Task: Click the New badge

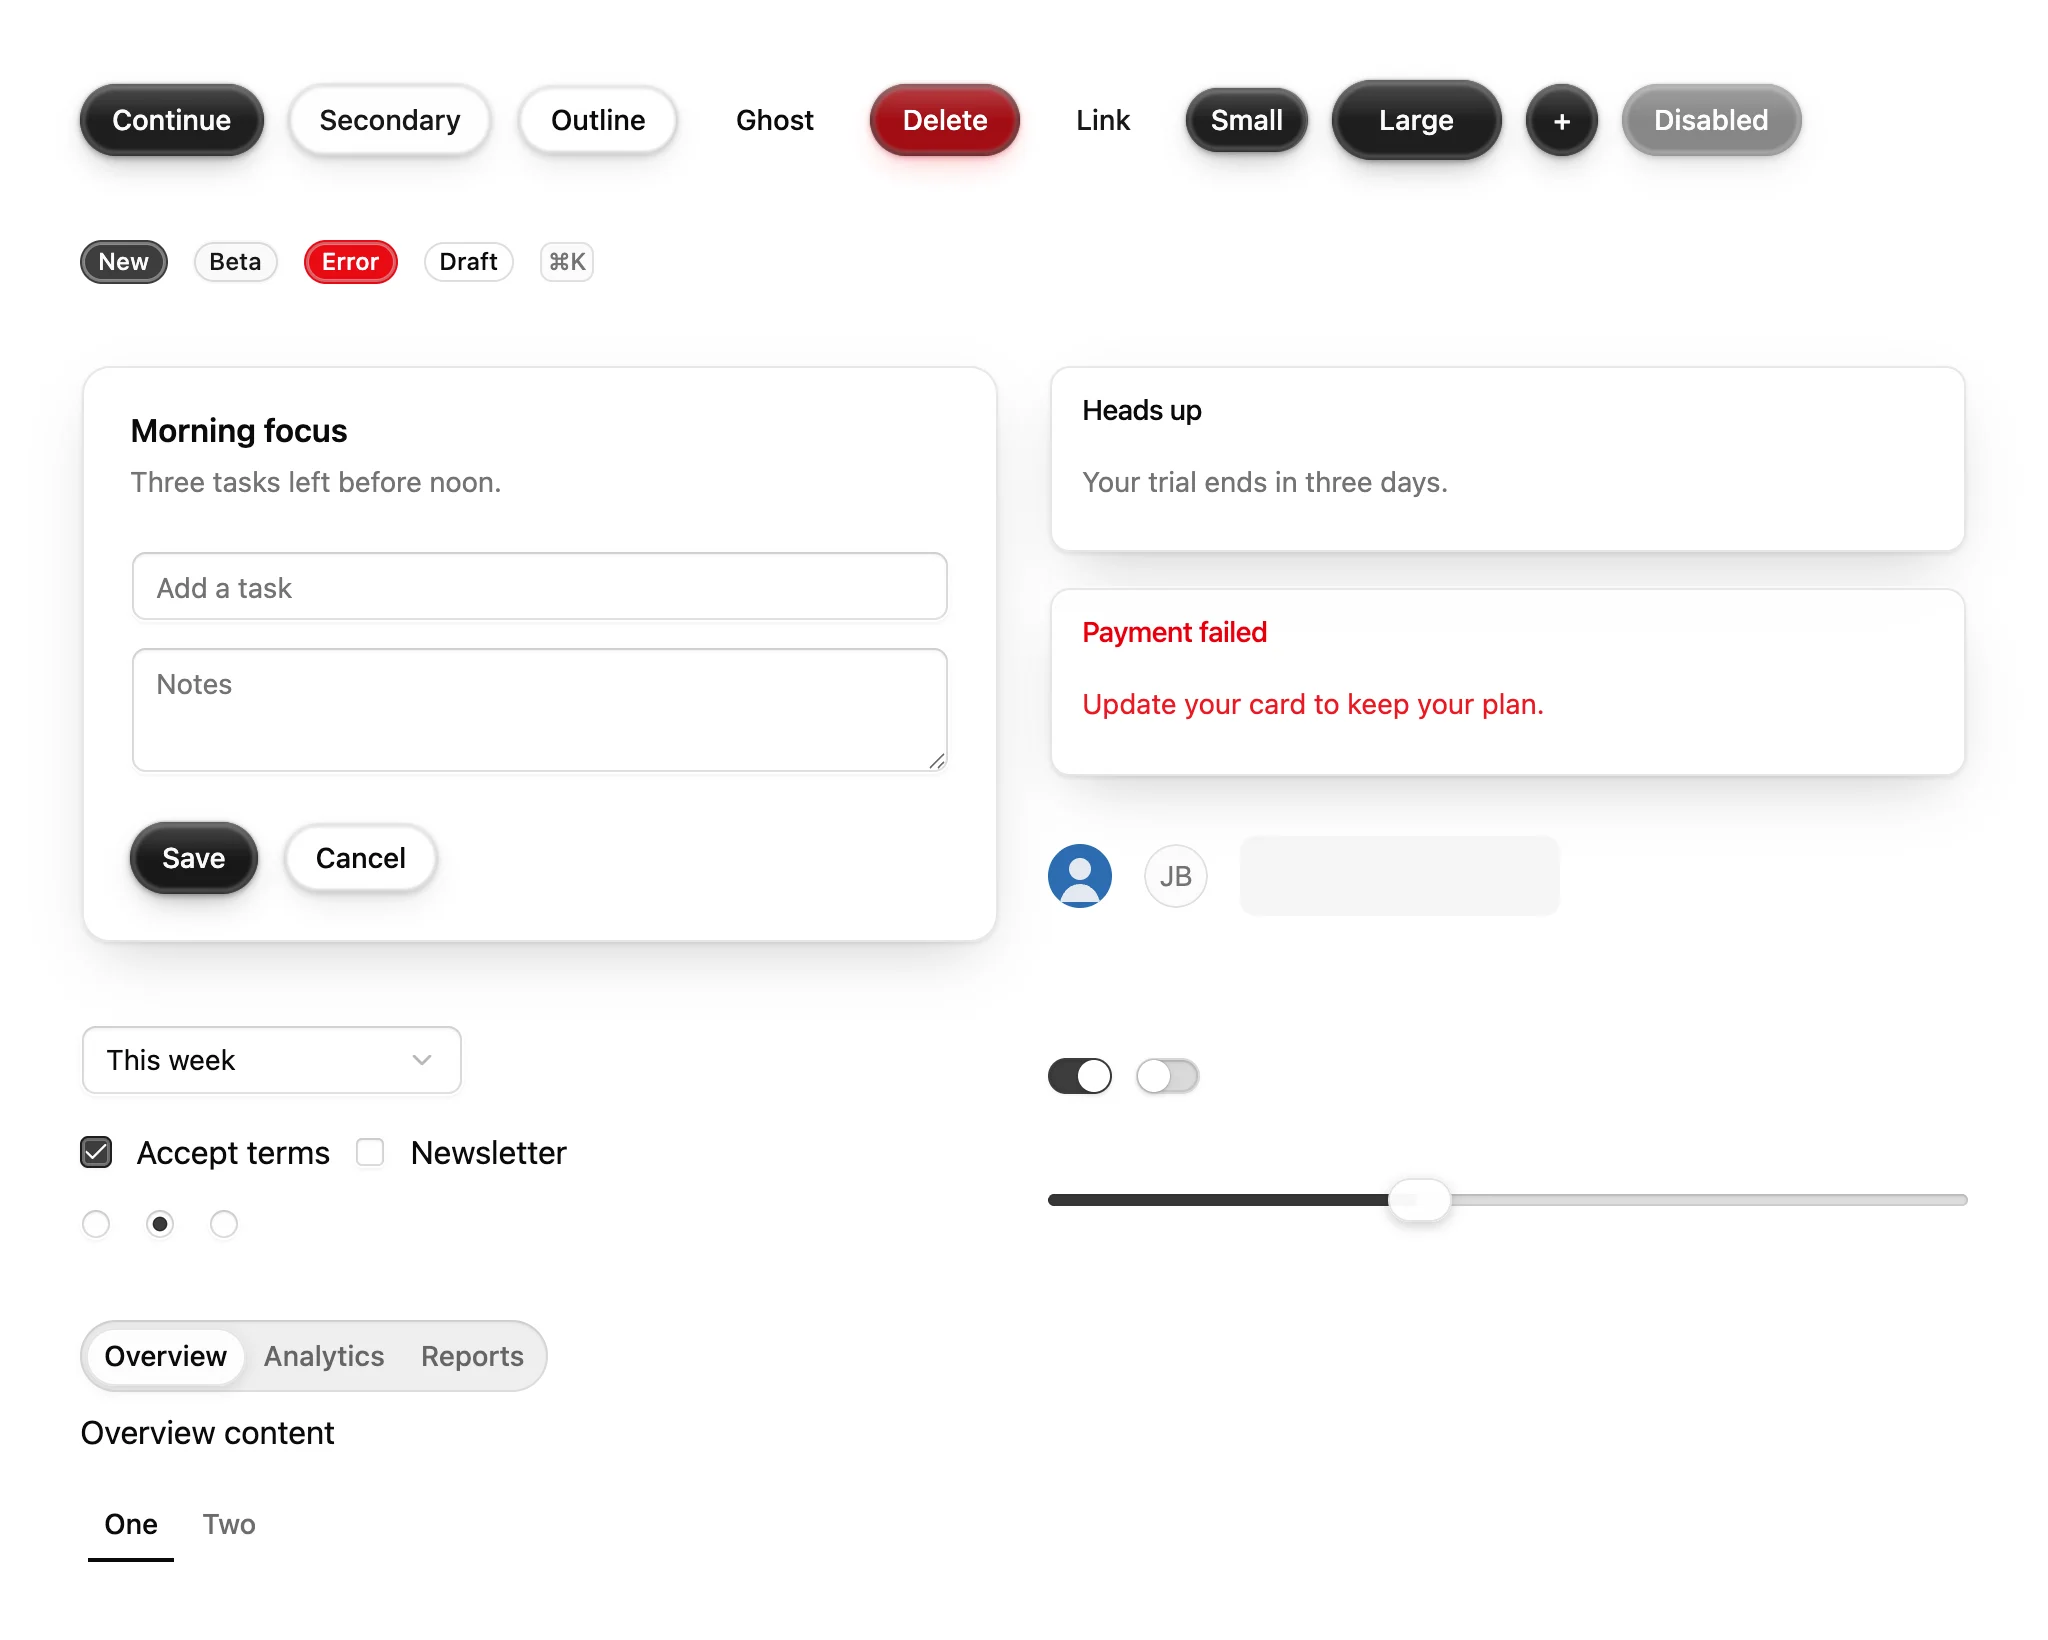Action: 124,262
